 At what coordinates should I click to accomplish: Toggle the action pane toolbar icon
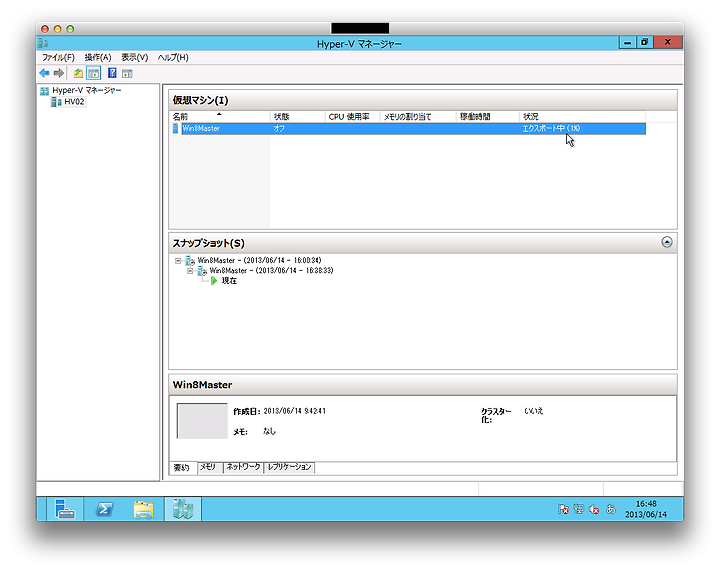coord(127,73)
